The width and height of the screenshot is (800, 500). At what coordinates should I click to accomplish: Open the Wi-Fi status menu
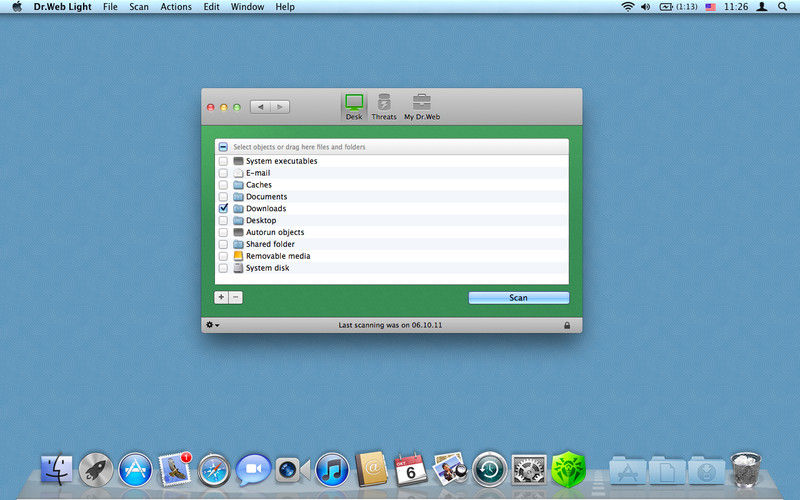628,7
